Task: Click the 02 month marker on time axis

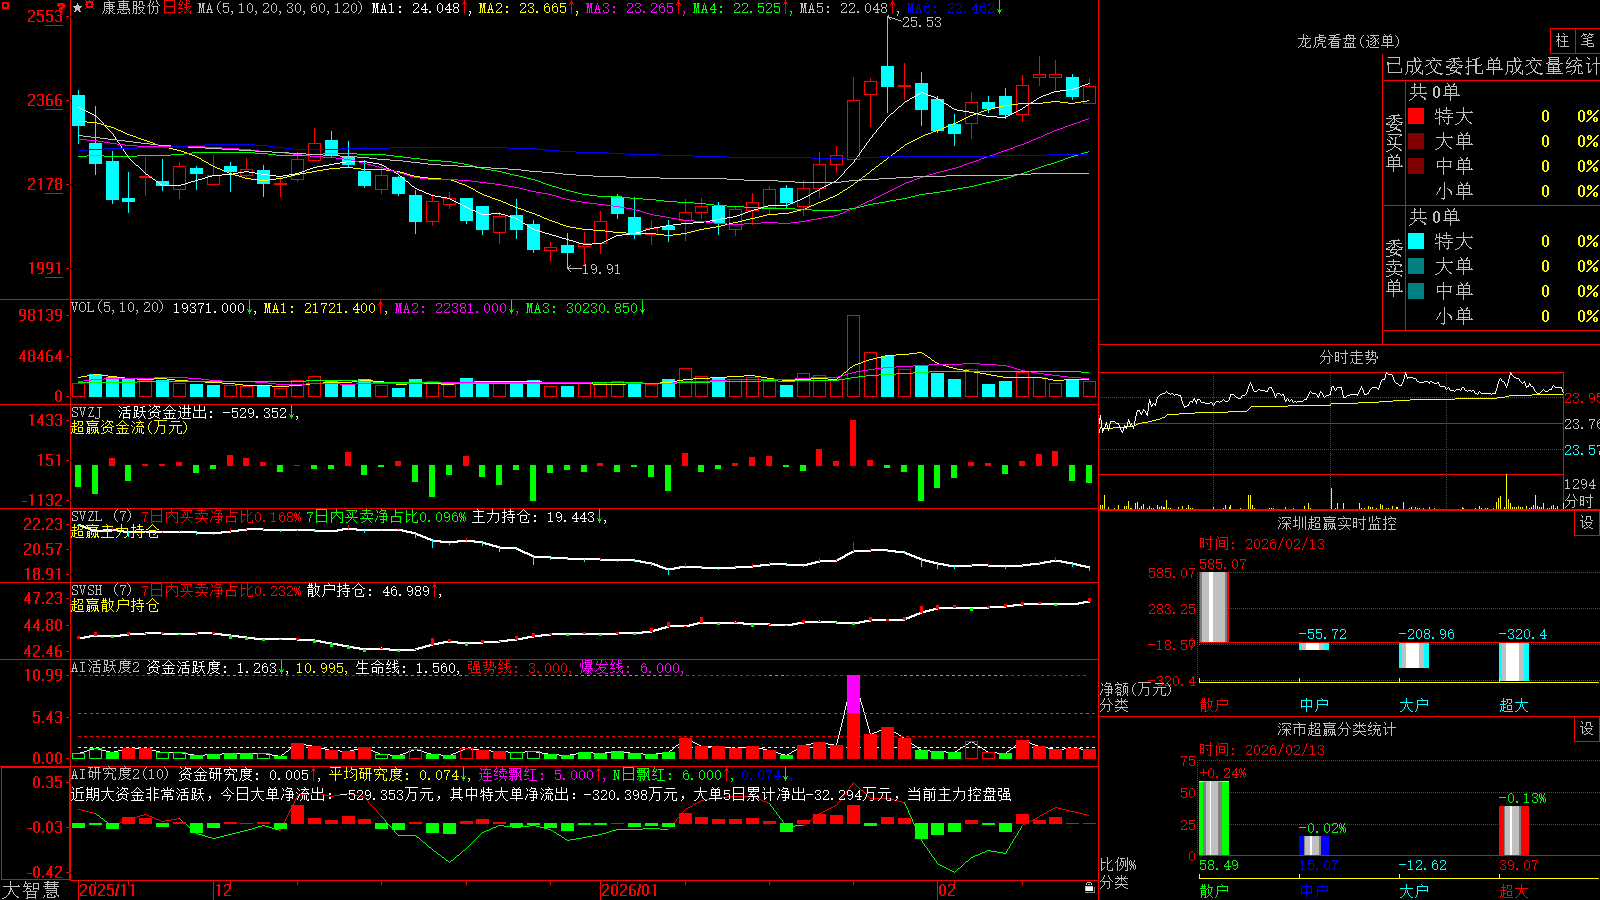Action: [x=946, y=890]
